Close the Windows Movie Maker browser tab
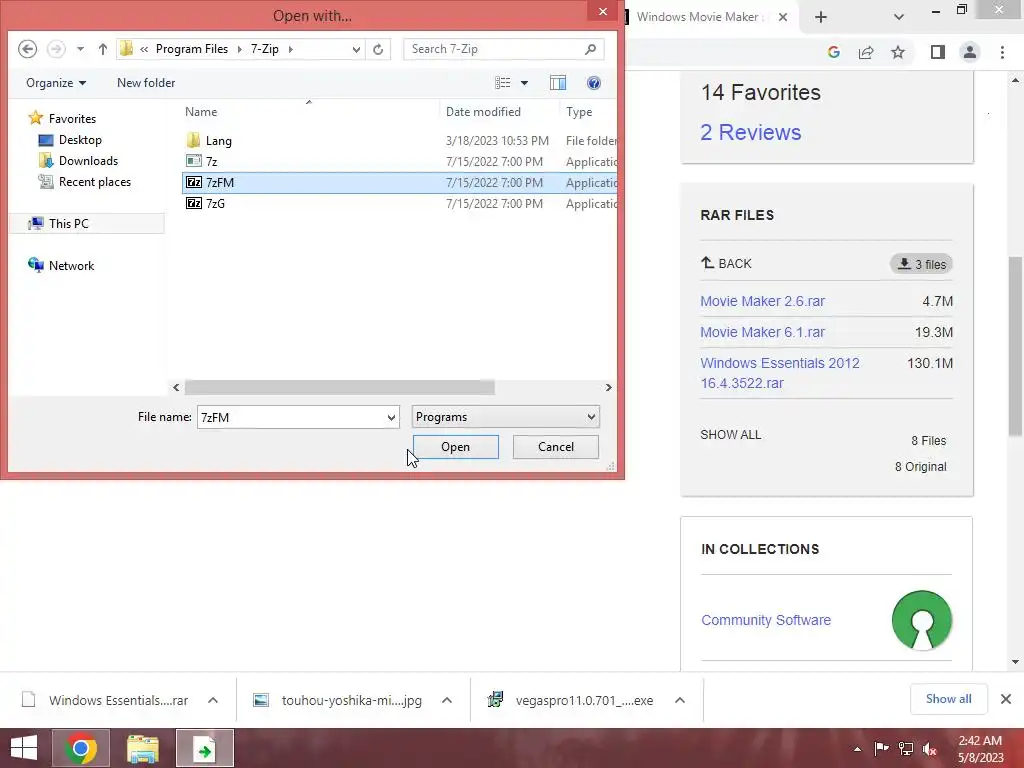Viewport: 1024px width, 768px height. [783, 17]
